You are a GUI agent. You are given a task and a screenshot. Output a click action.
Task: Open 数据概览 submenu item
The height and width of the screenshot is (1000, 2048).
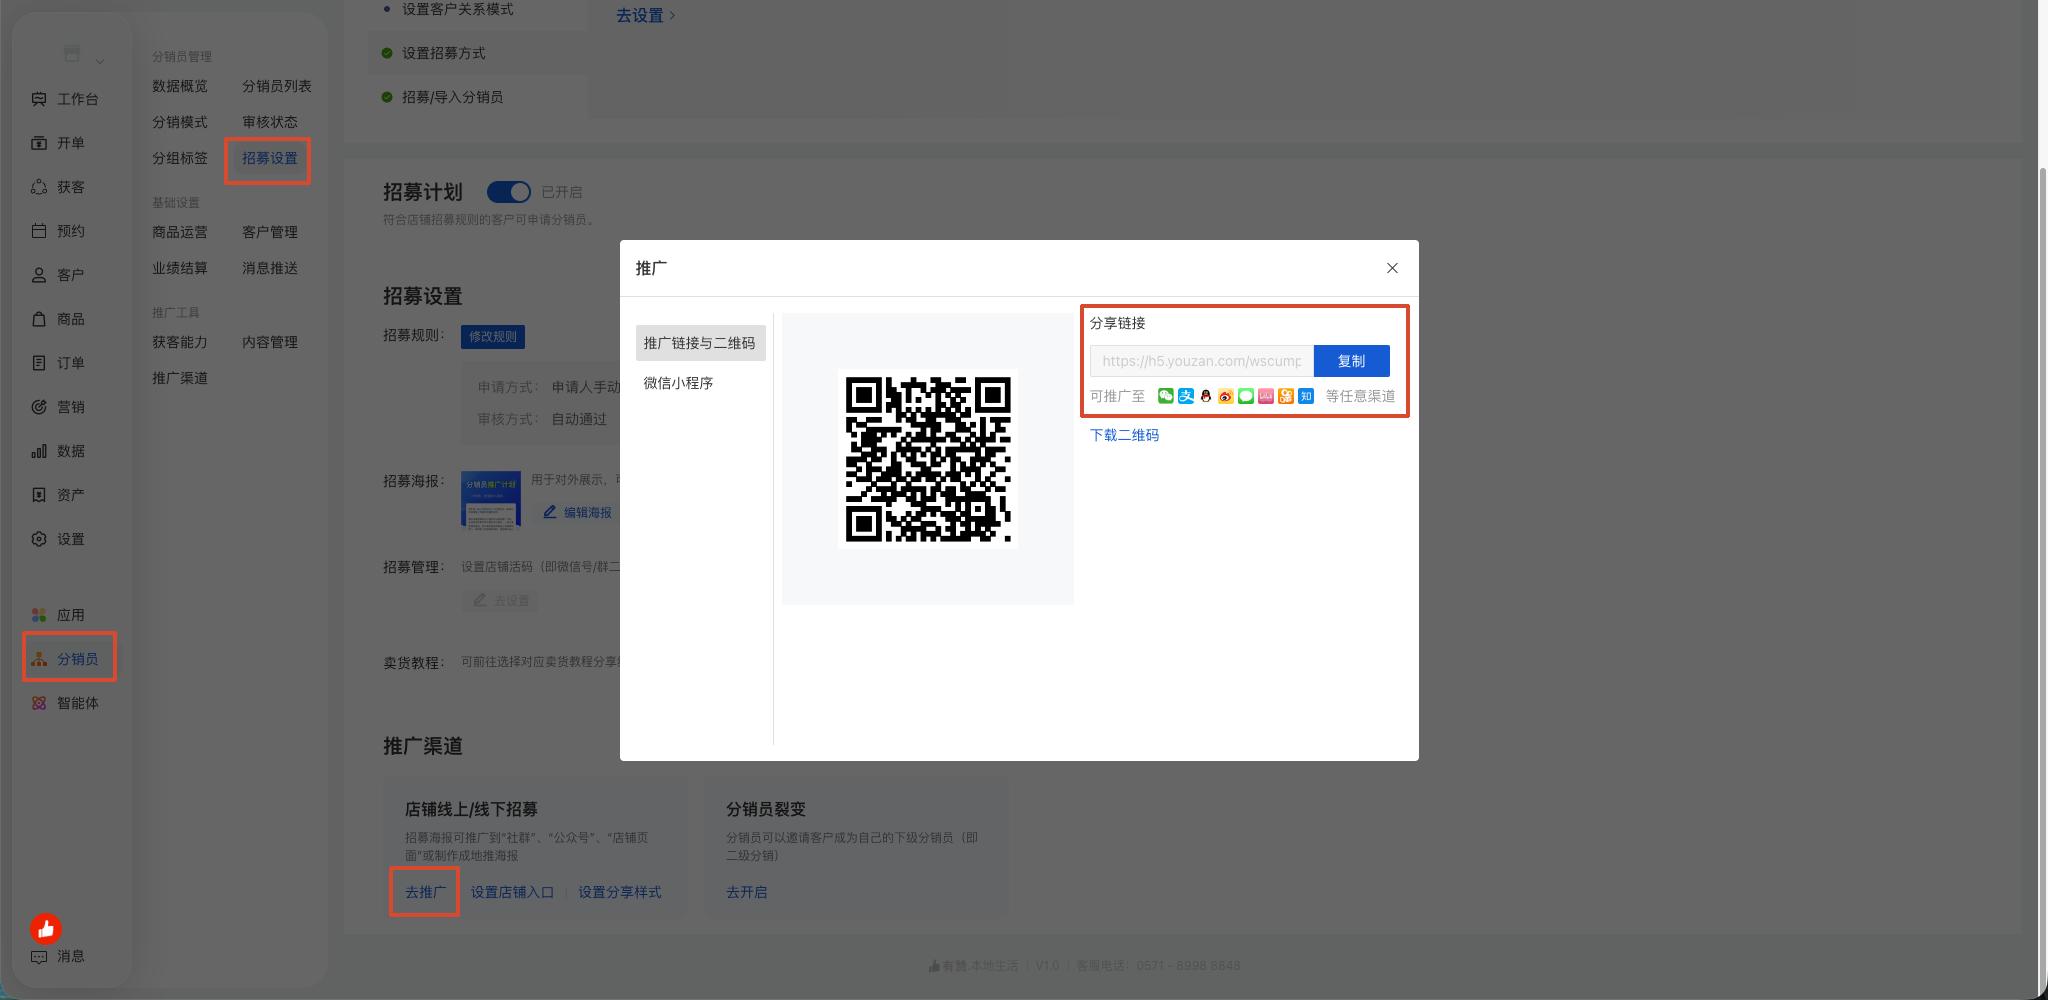tap(180, 86)
